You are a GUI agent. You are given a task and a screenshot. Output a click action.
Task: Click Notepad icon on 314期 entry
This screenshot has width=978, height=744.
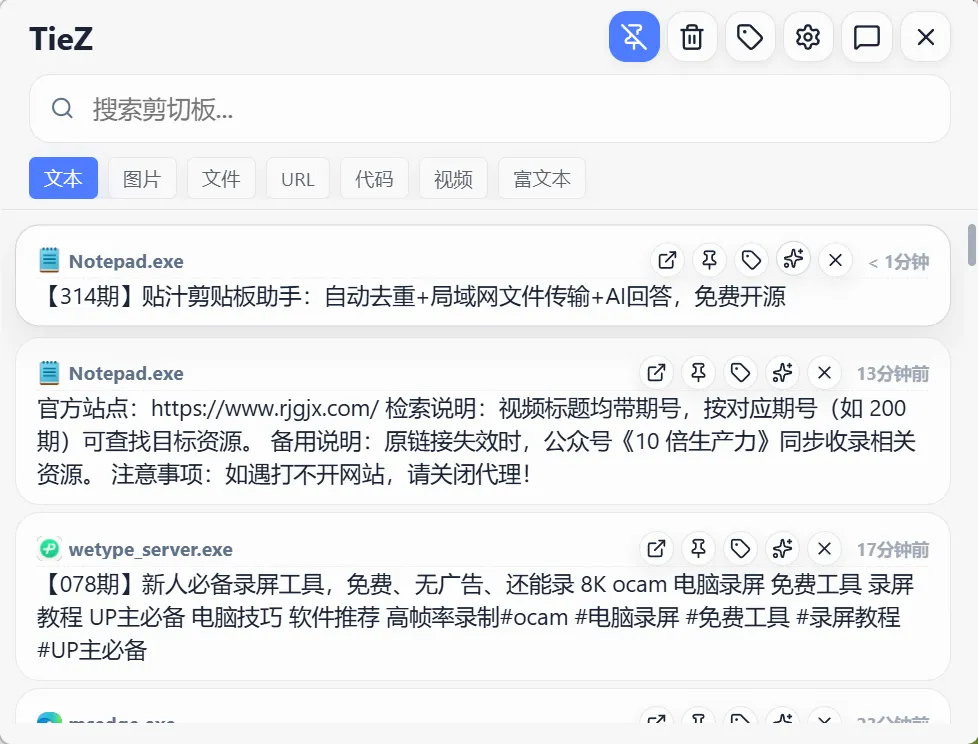[x=49, y=260]
